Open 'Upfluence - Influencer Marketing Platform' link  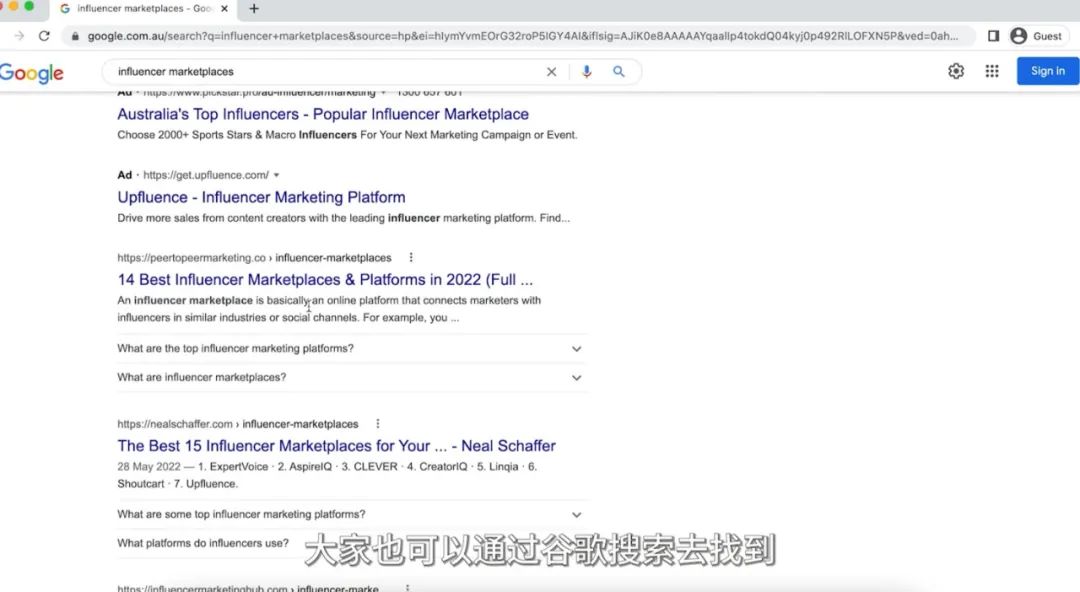[261, 197]
